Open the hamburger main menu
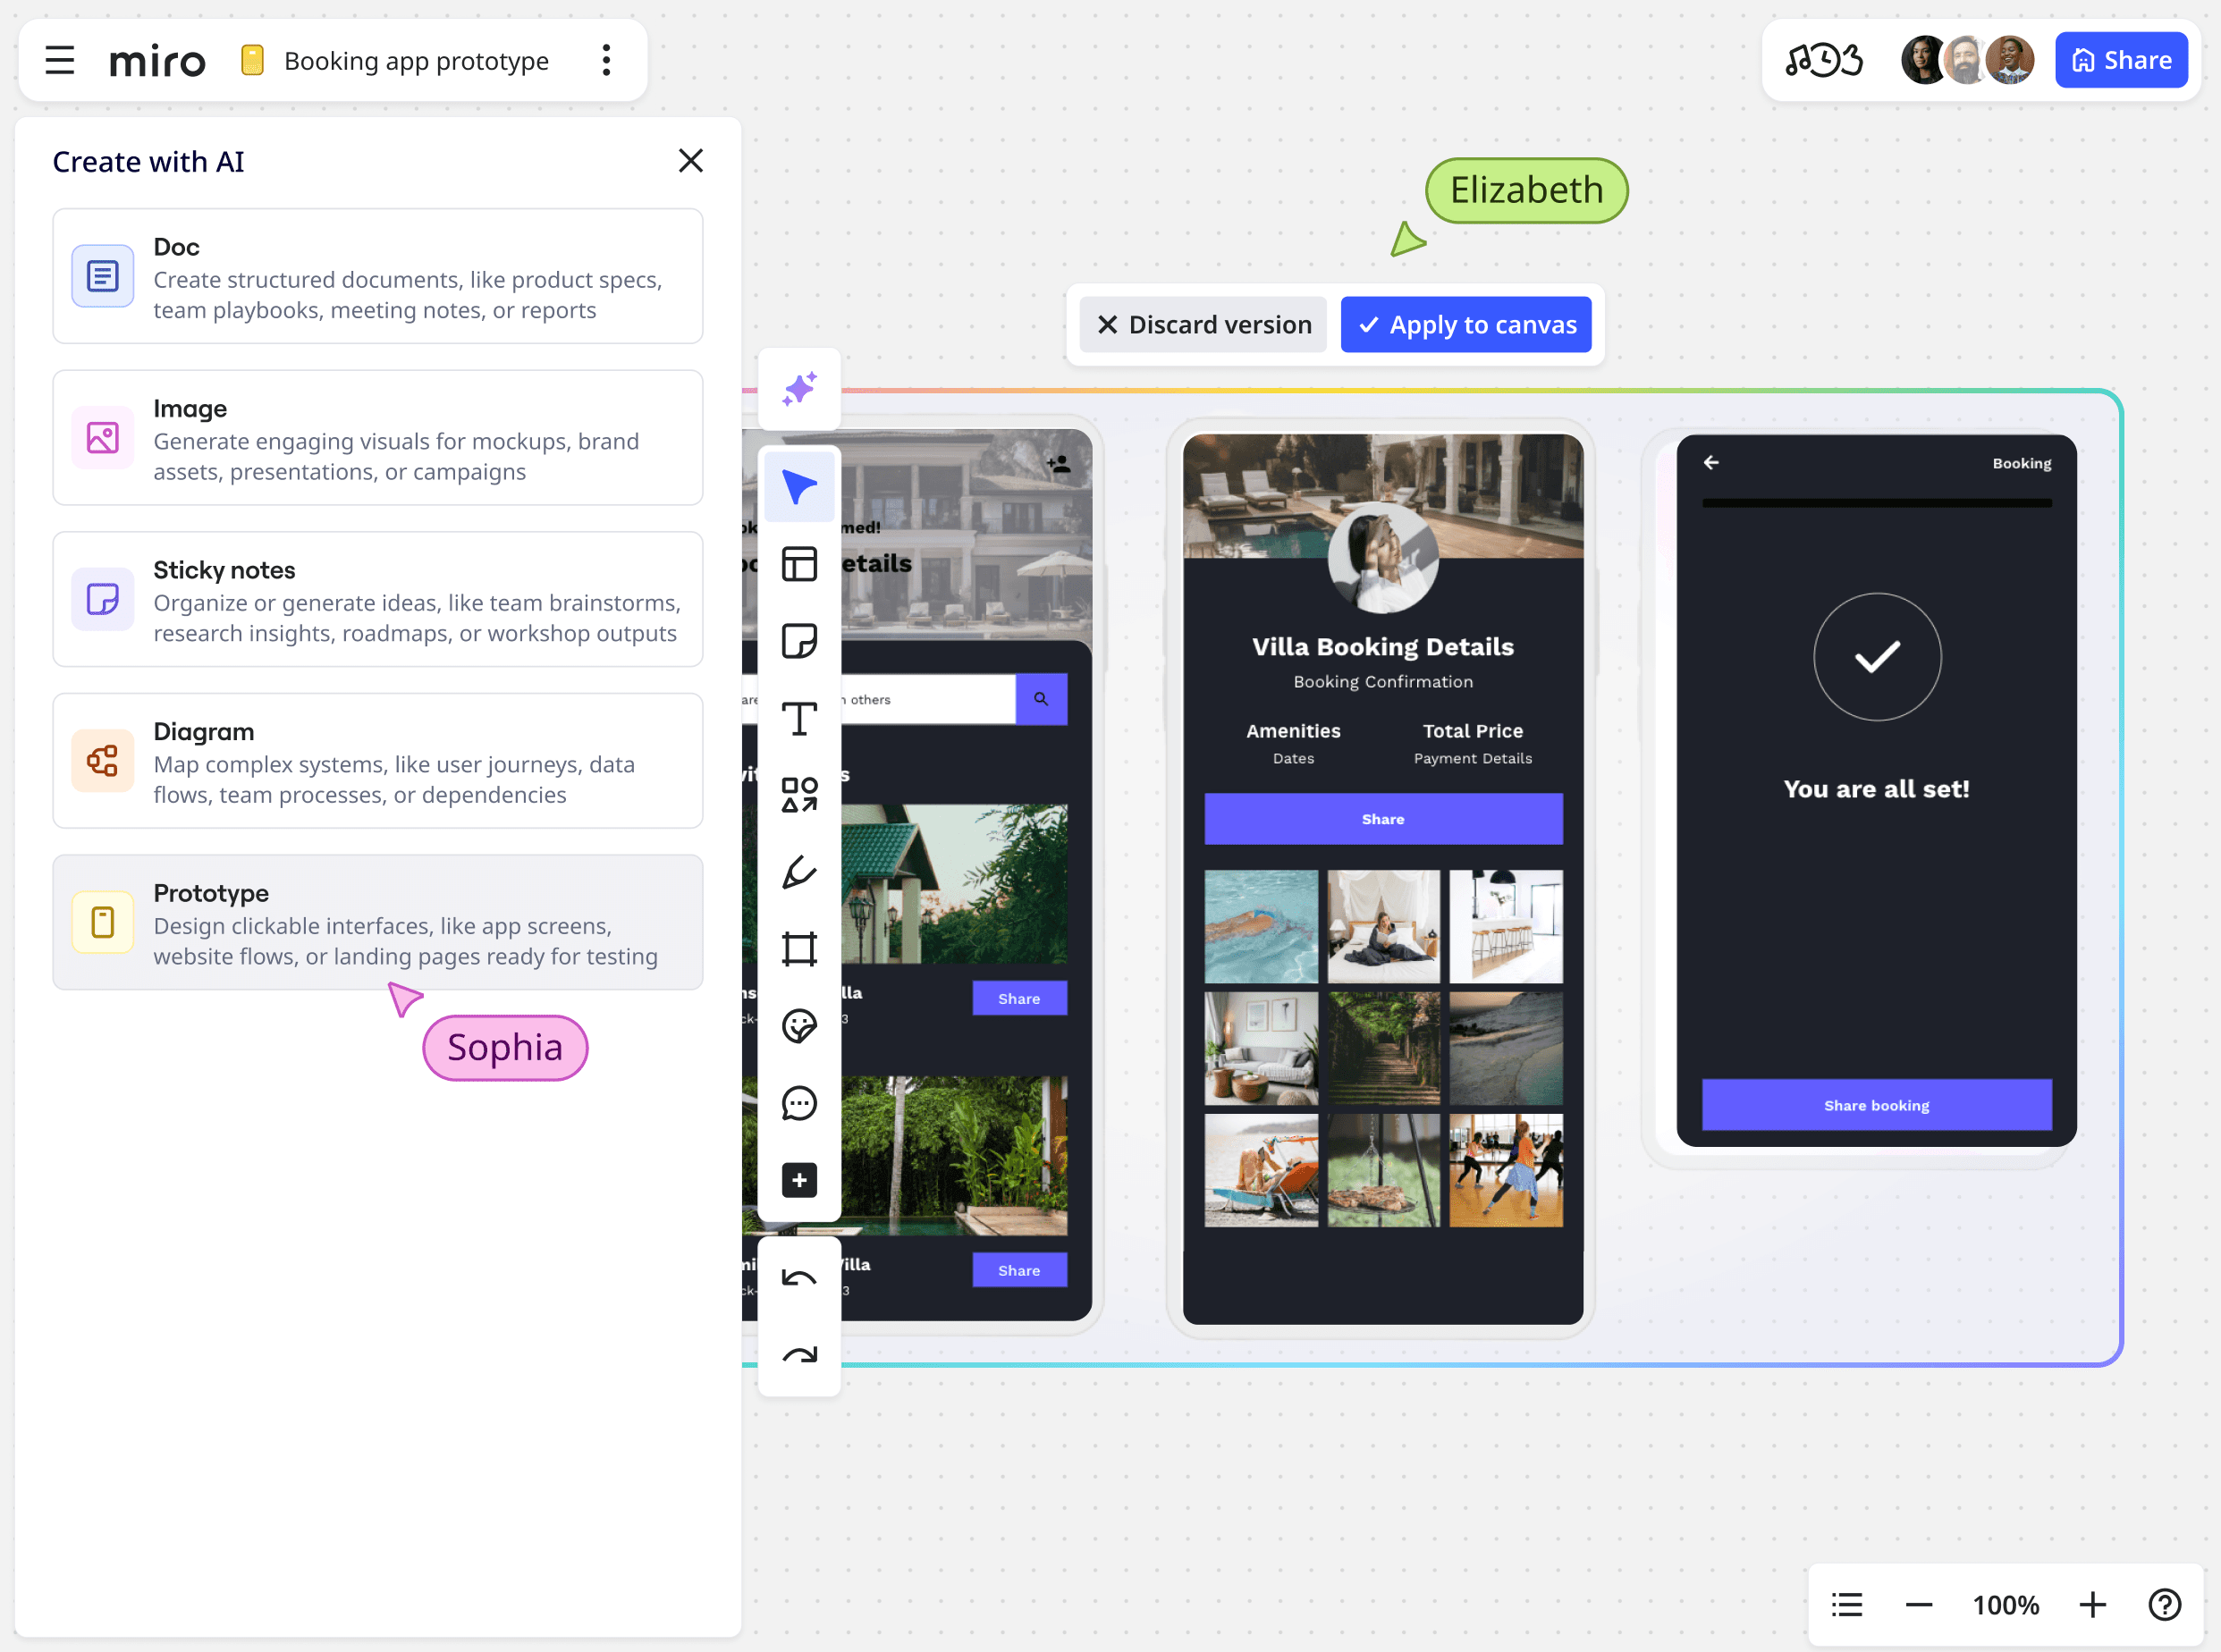This screenshot has width=2221, height=1652. pos(60,61)
